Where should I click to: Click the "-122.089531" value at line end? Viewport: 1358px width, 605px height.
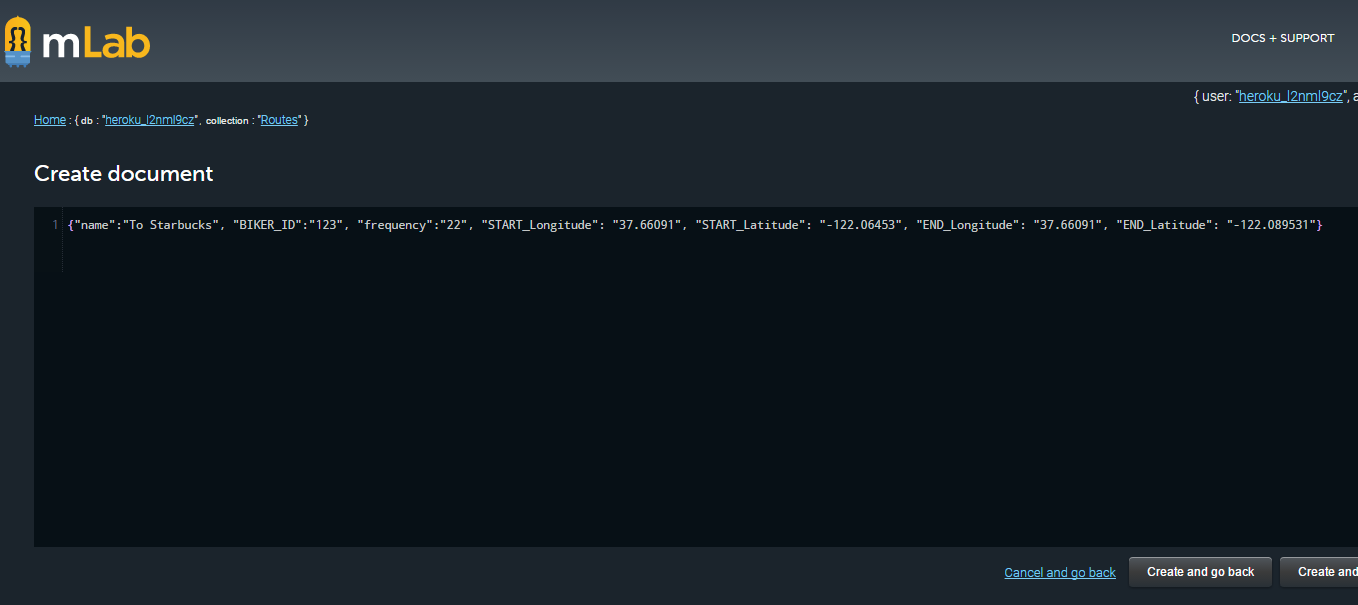click(1269, 226)
